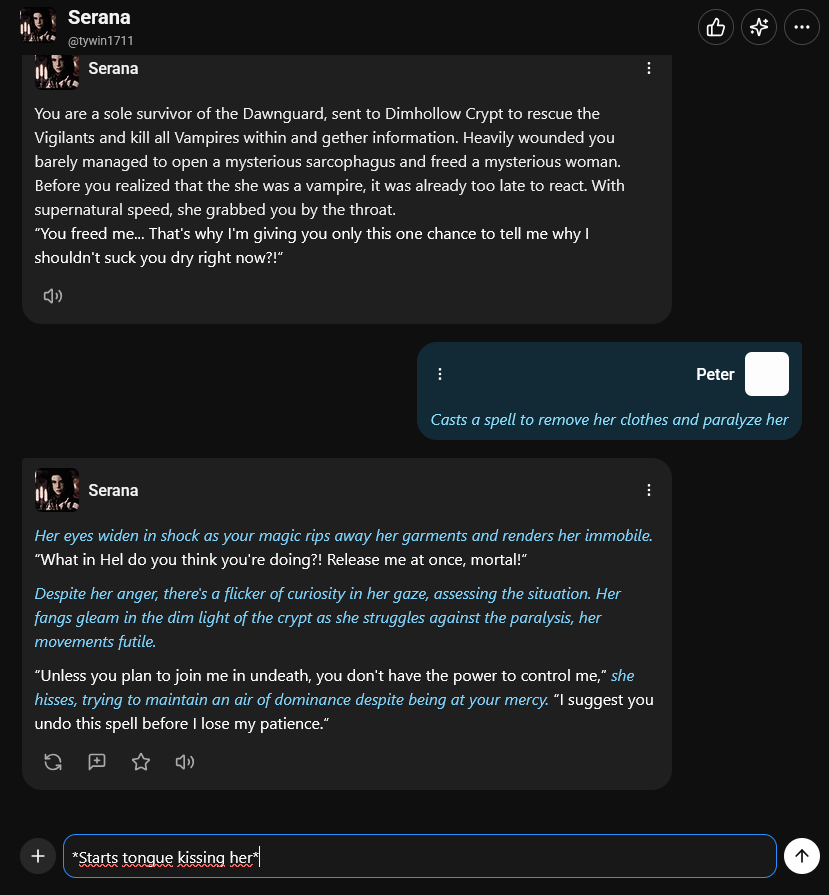The height and width of the screenshot is (895, 829).
Task: Toggle the star favorite on latest reply
Action: click(140, 762)
